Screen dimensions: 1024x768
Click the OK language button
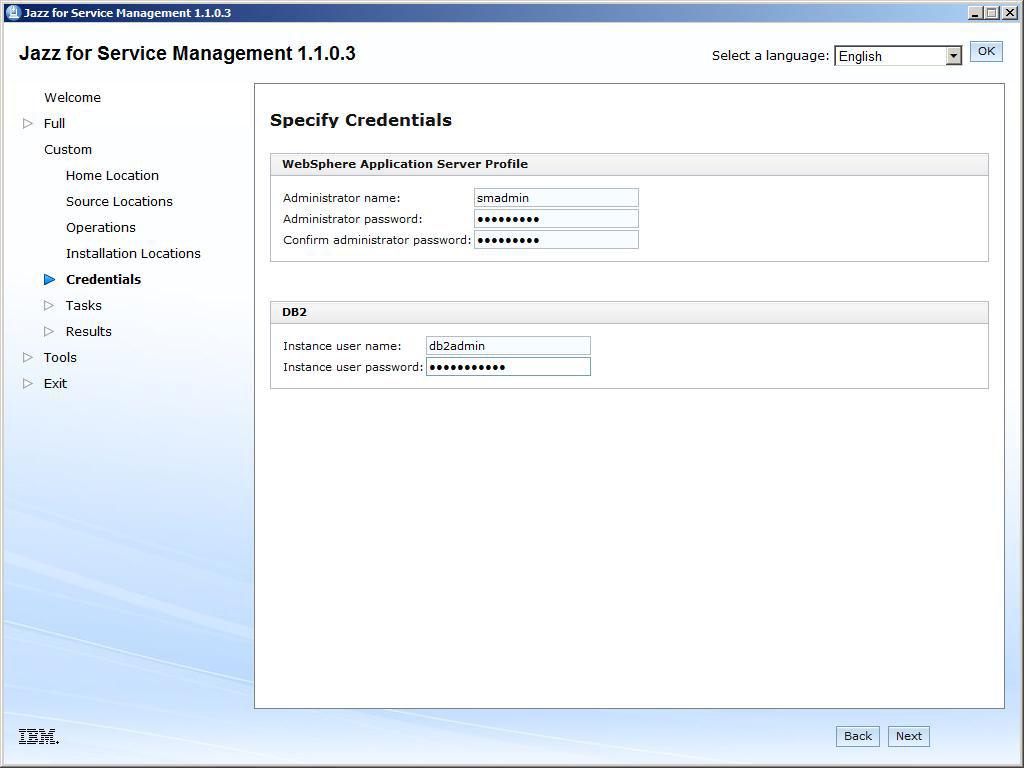[986, 52]
